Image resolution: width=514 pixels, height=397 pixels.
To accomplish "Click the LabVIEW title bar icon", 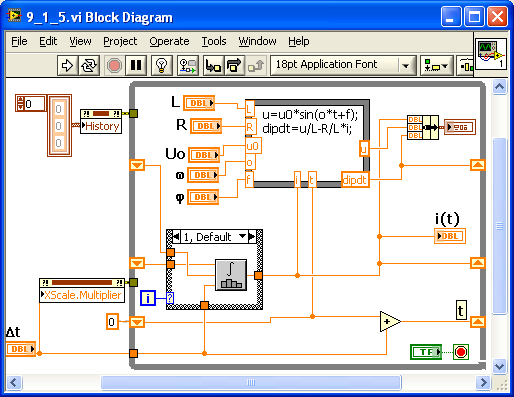I will point(14,16).
